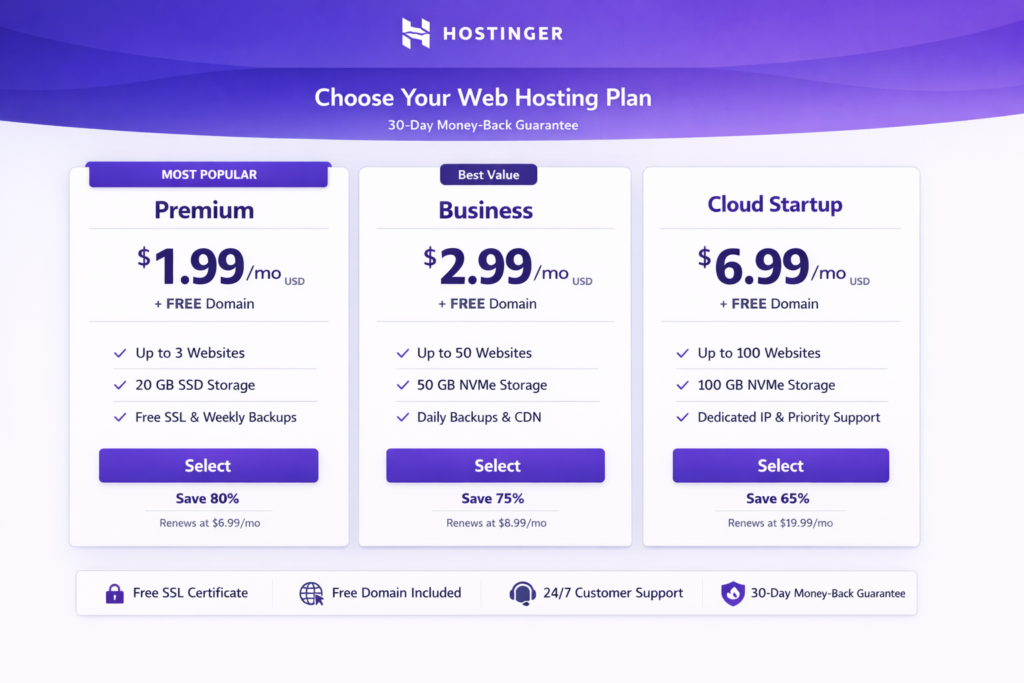Click the Free Domain globe icon
This screenshot has width=1024, height=683.
tap(311, 593)
